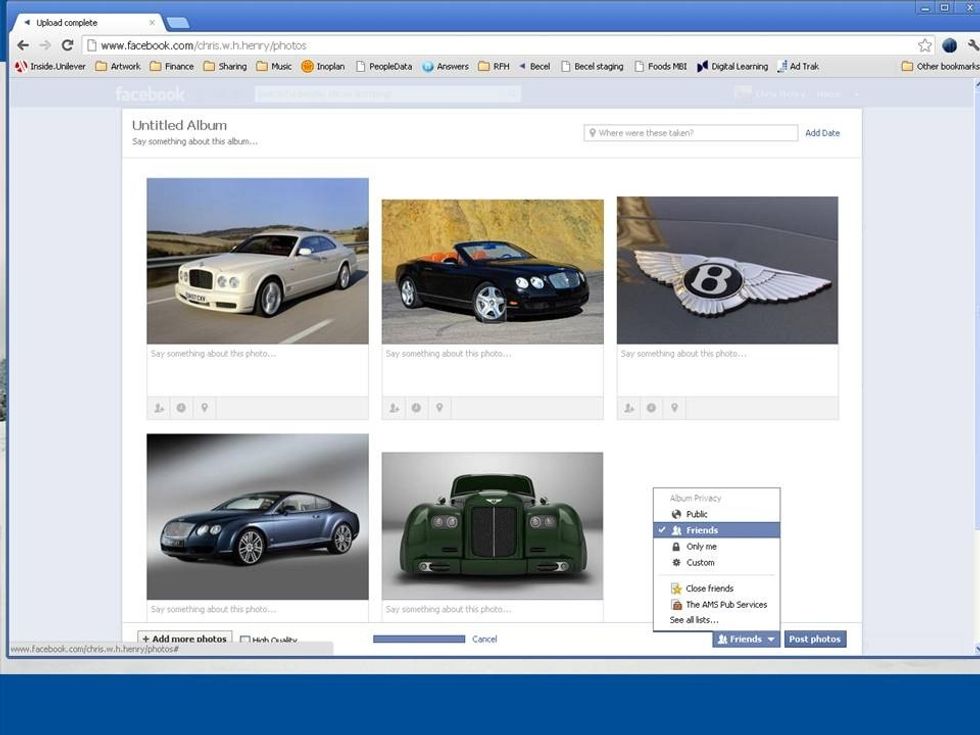Open Artwork bookmarks folder

[x=118, y=66]
